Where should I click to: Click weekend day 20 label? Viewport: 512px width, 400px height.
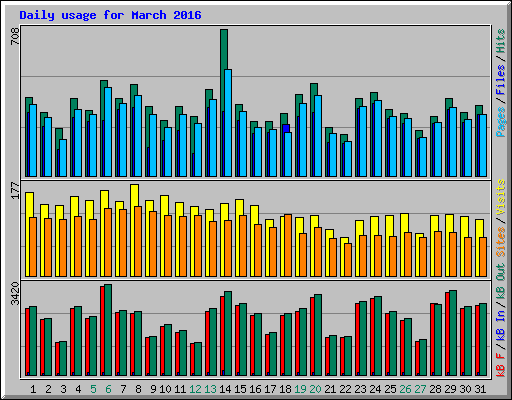pyautogui.click(x=315, y=389)
